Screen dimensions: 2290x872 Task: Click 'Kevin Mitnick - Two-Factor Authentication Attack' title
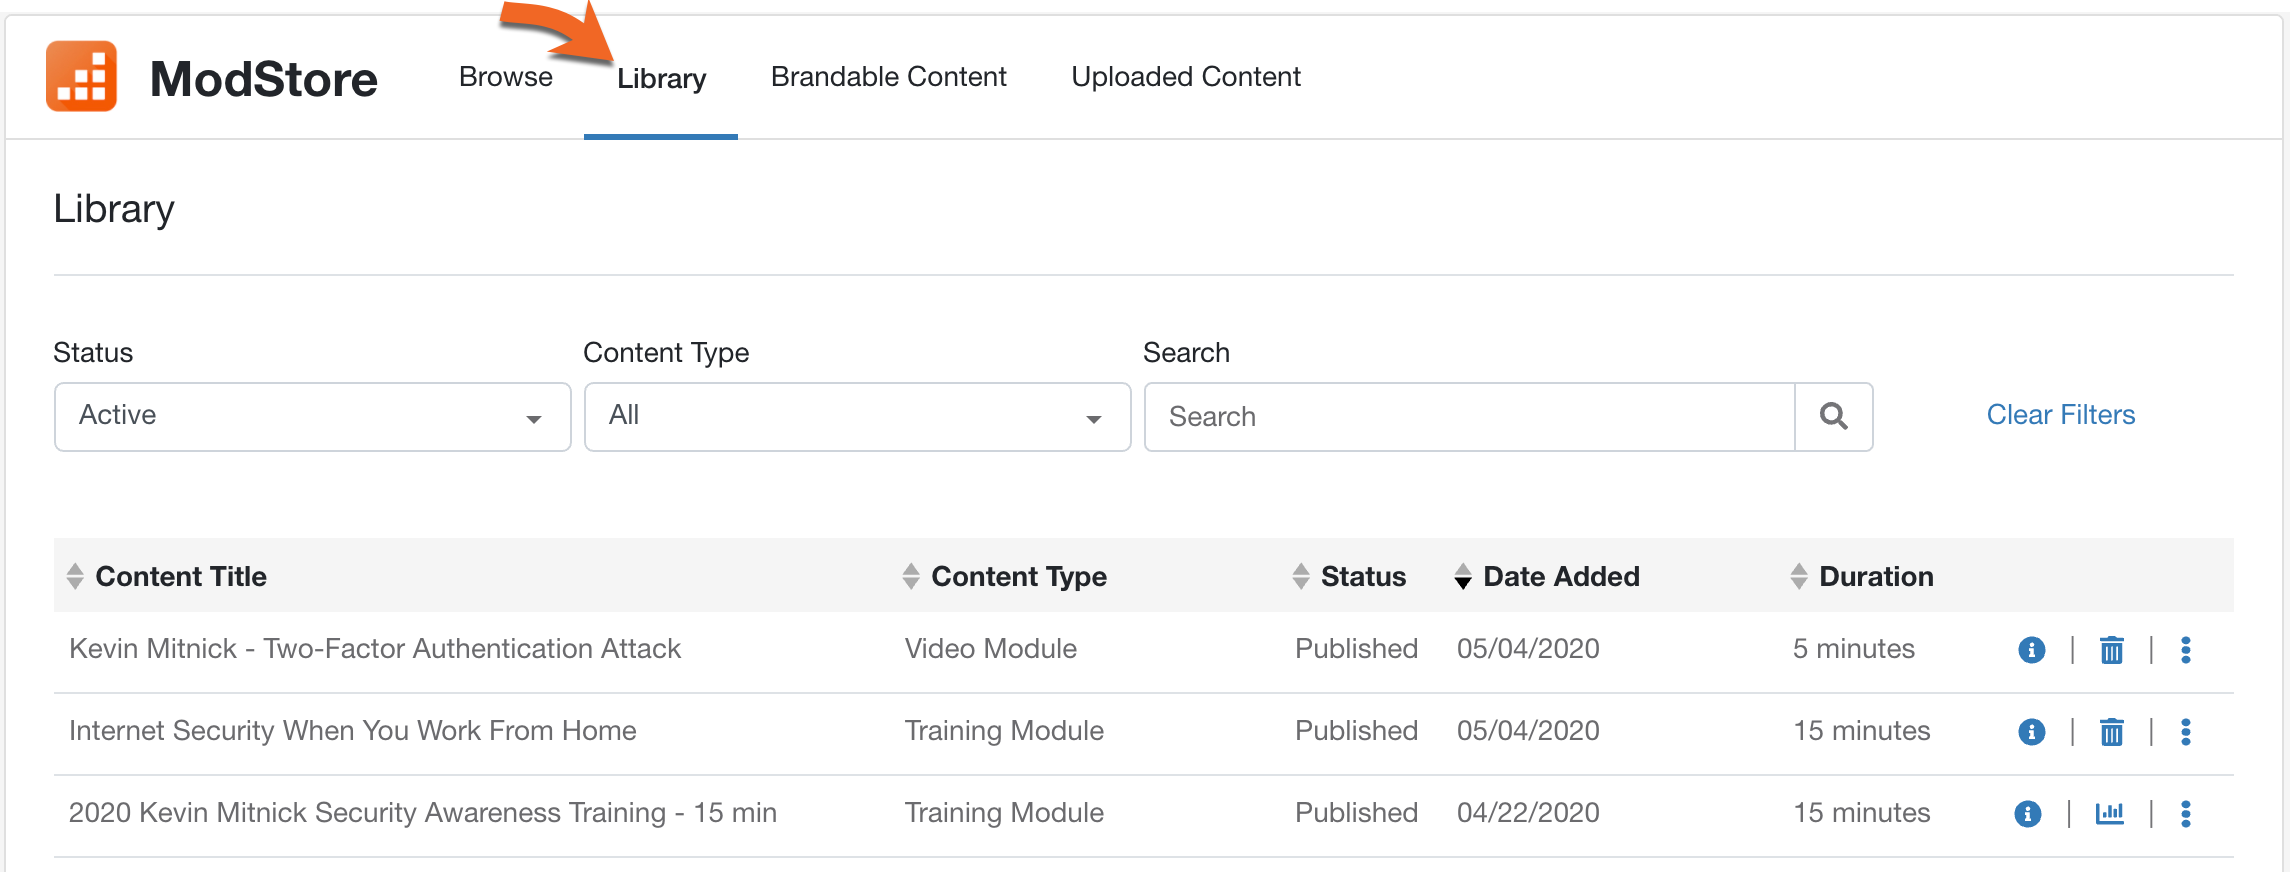pyautogui.click(x=375, y=649)
